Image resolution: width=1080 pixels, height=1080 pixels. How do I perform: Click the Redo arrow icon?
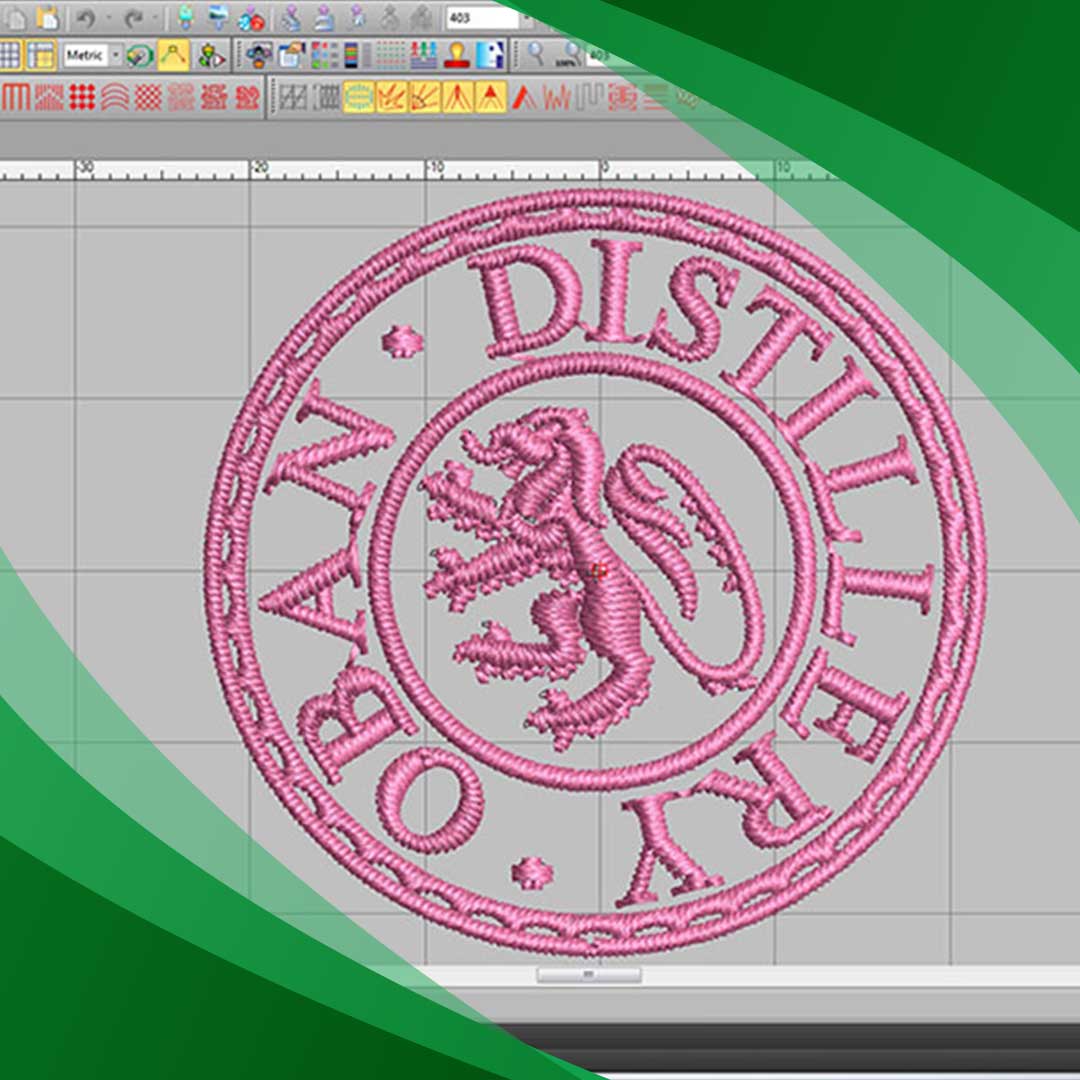[133, 18]
